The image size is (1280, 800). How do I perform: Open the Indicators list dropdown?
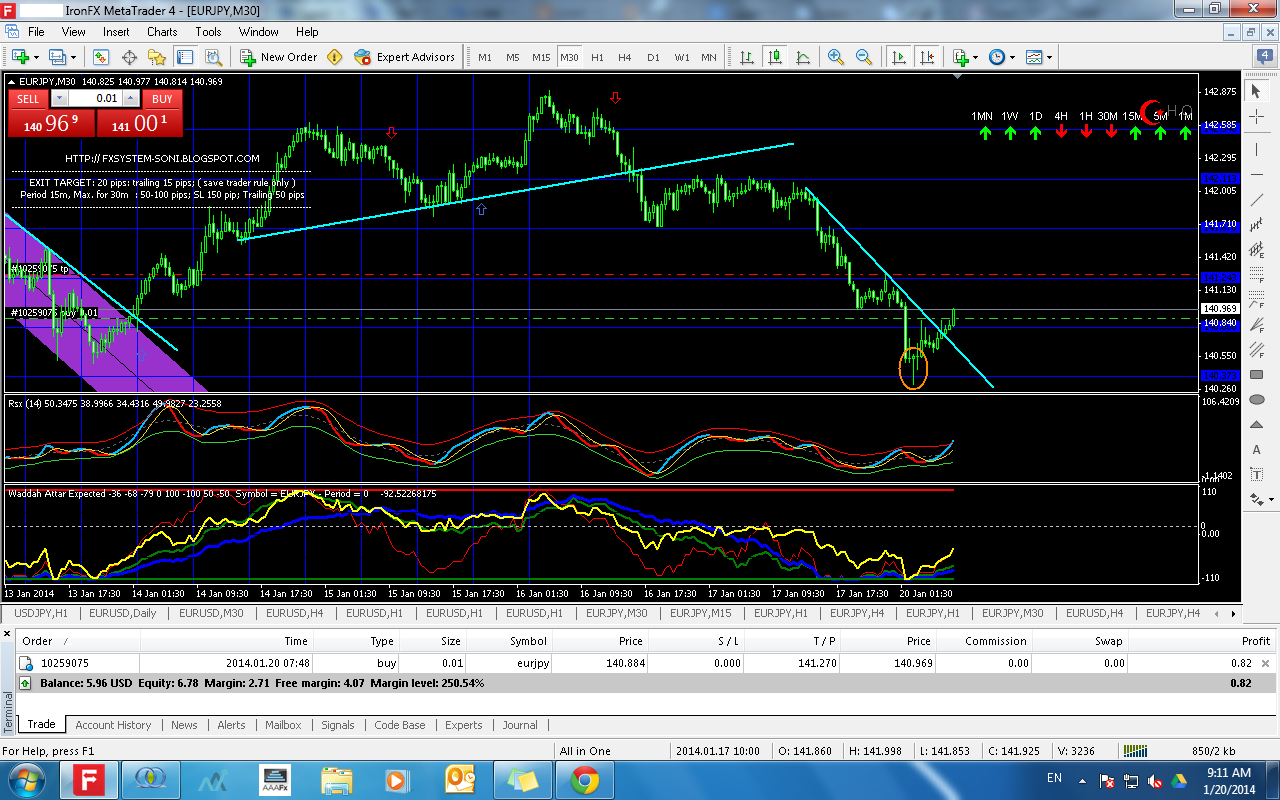pos(966,57)
